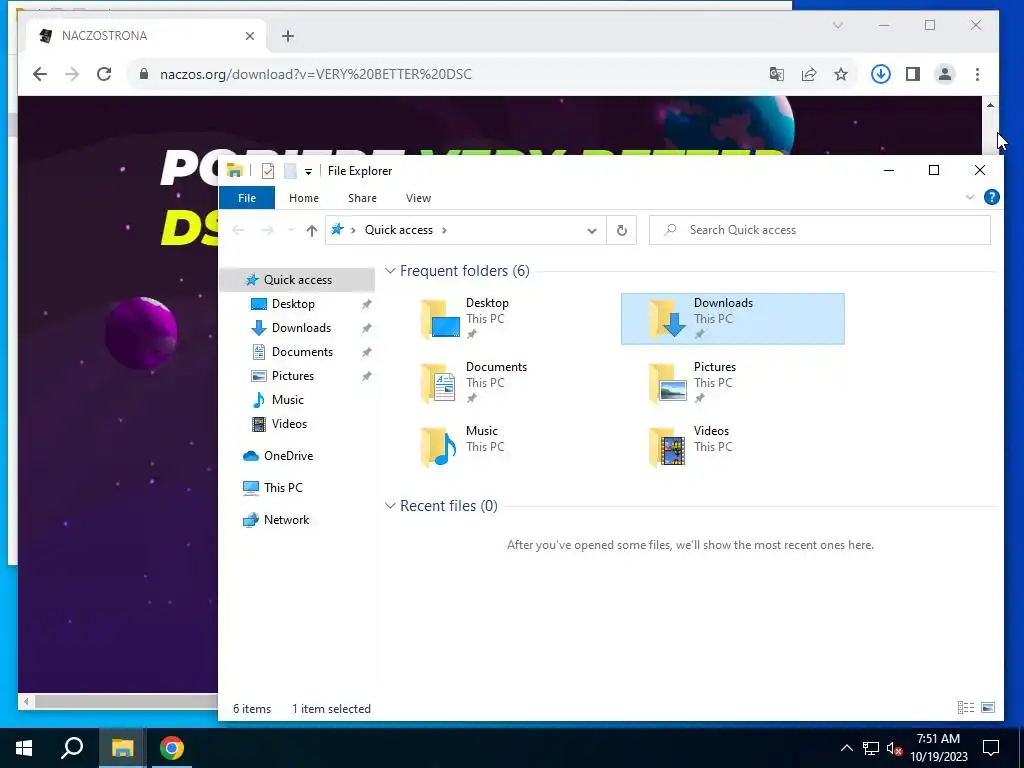The height and width of the screenshot is (768, 1024).
Task: Select Desktop in the navigation pane
Action: click(293, 304)
